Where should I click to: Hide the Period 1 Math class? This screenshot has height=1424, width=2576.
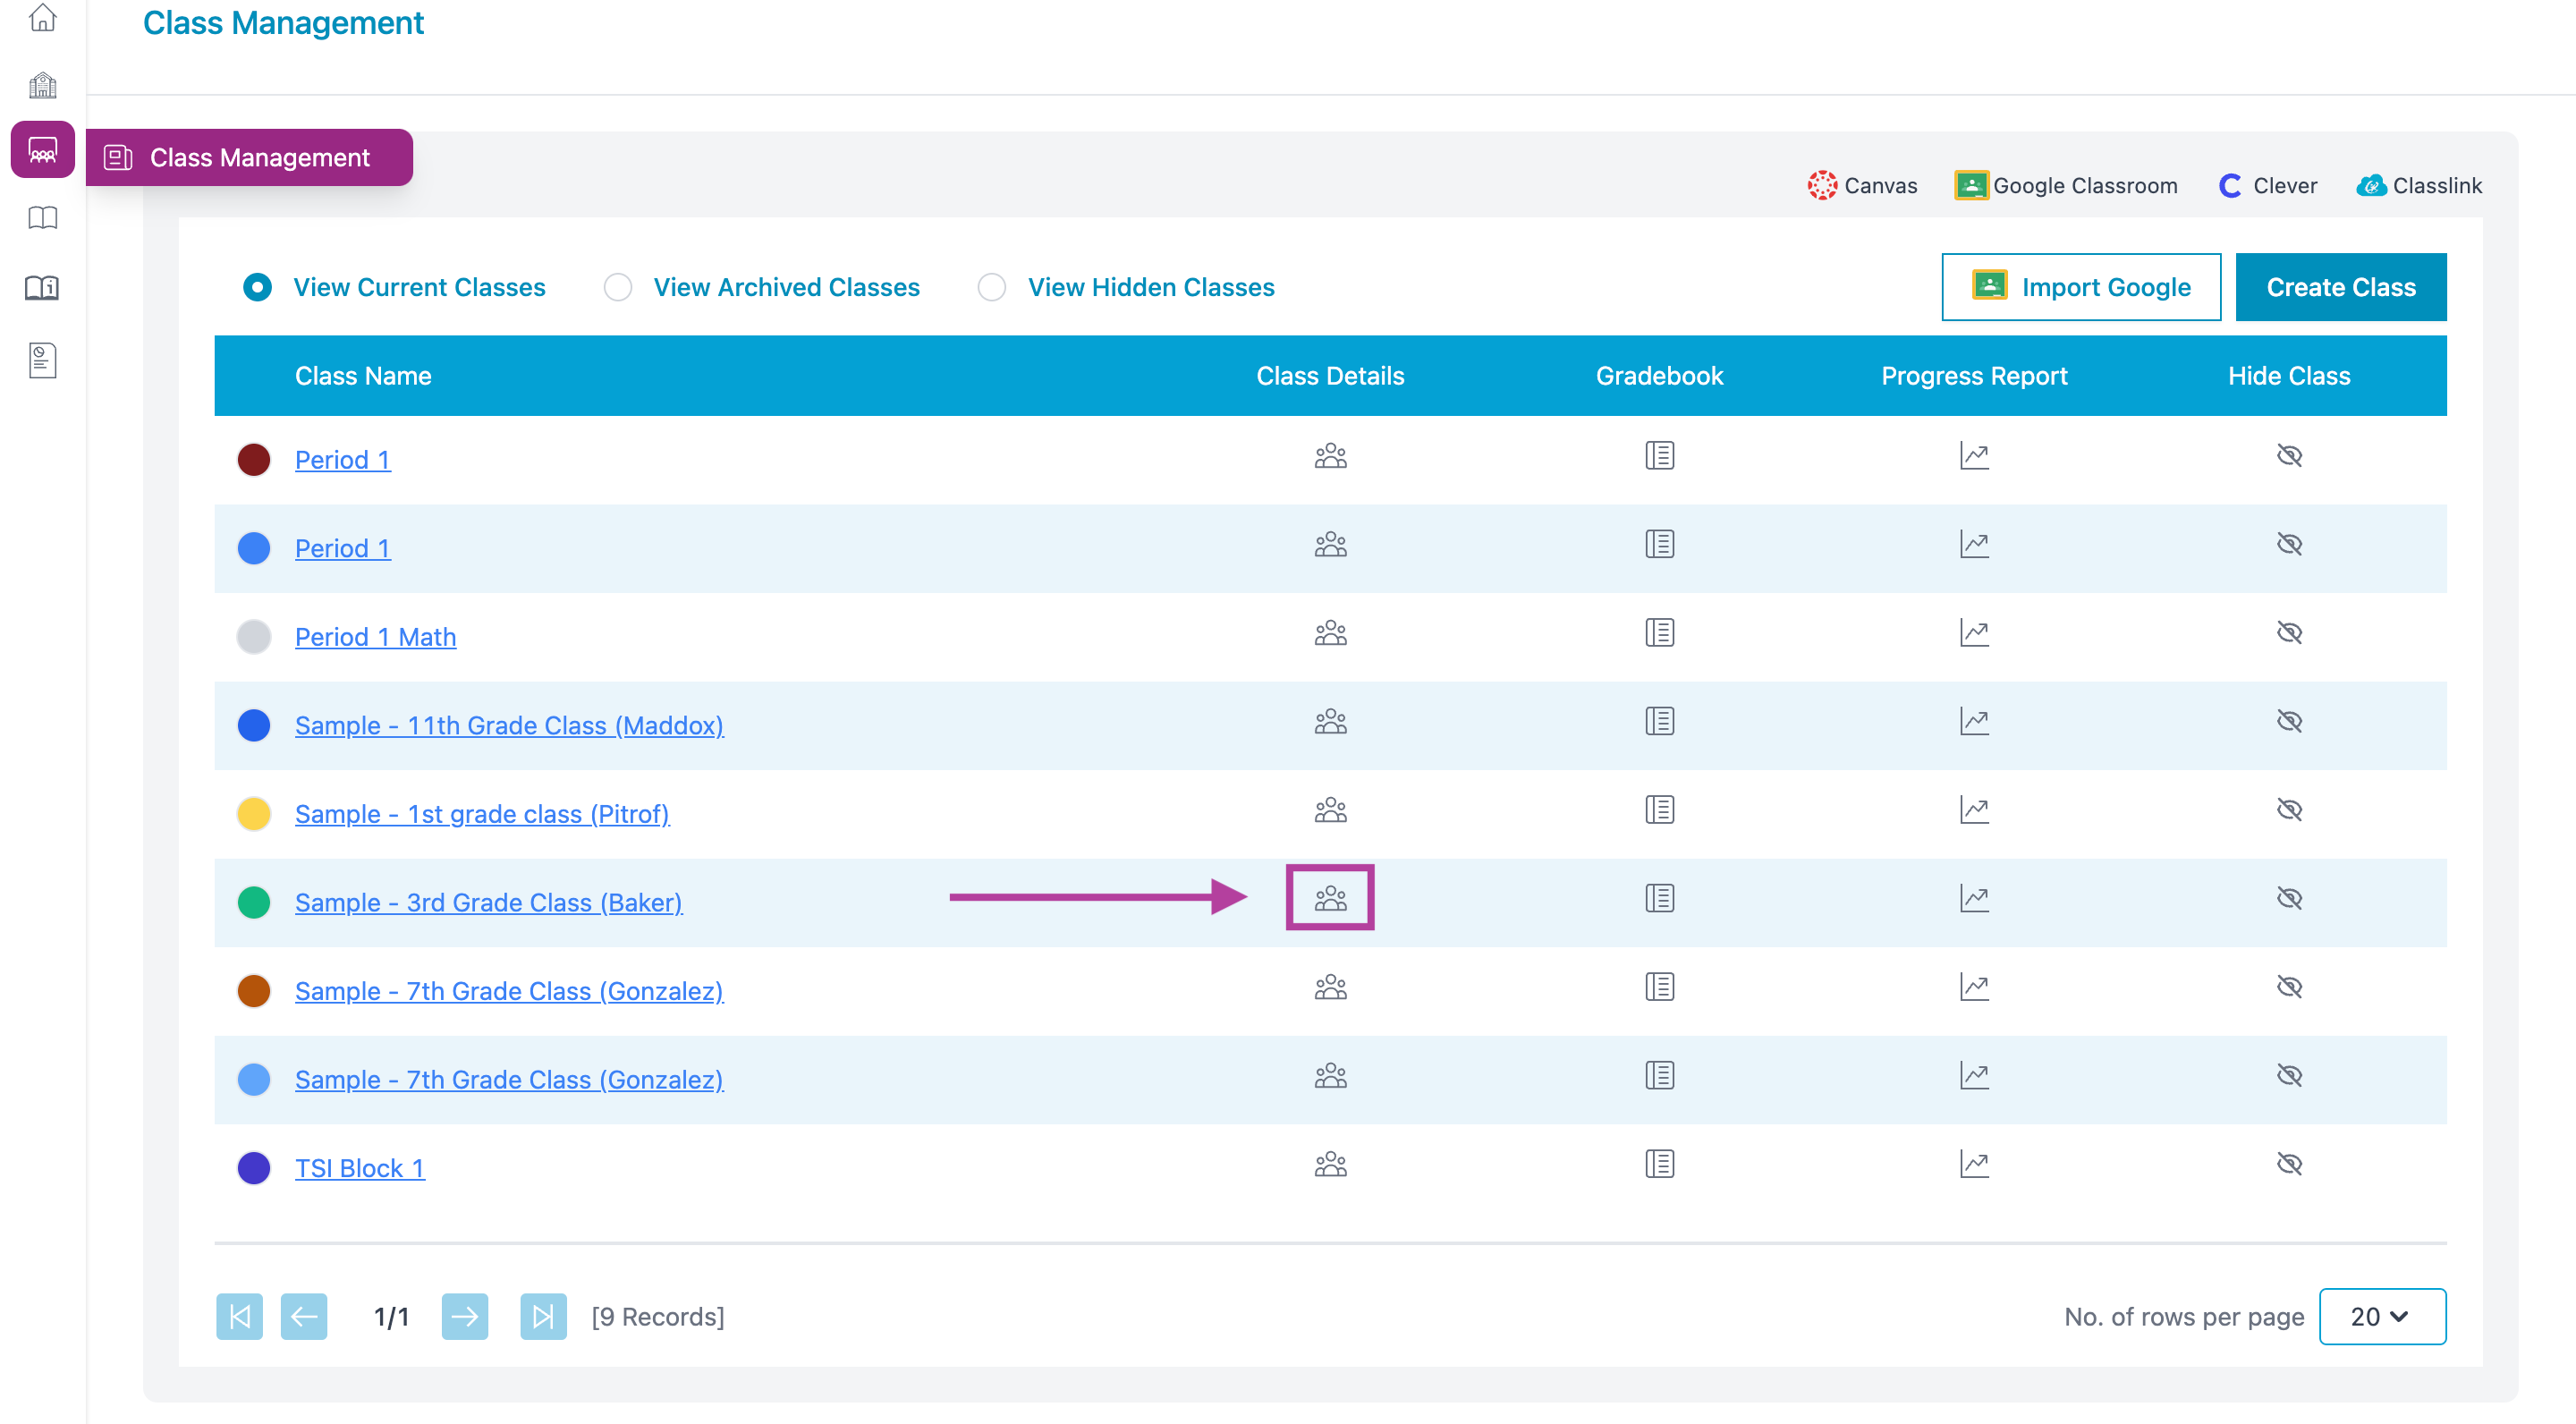pyautogui.click(x=2289, y=633)
